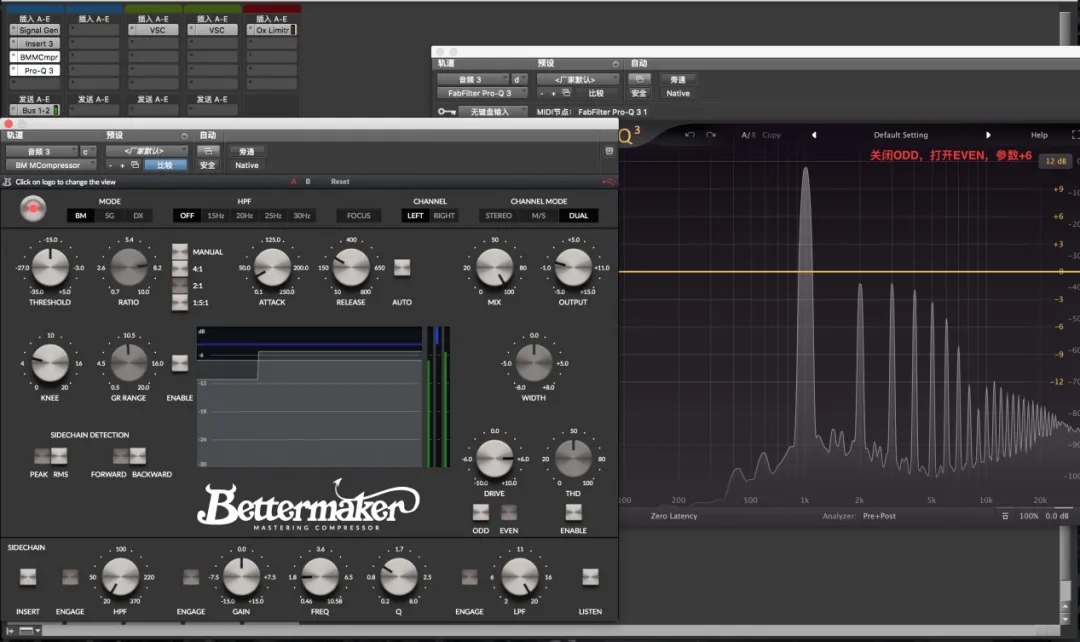The image size is (1080, 642).
Task: Switch sidechain detection to BACKWARD
Action: click(x=138, y=456)
